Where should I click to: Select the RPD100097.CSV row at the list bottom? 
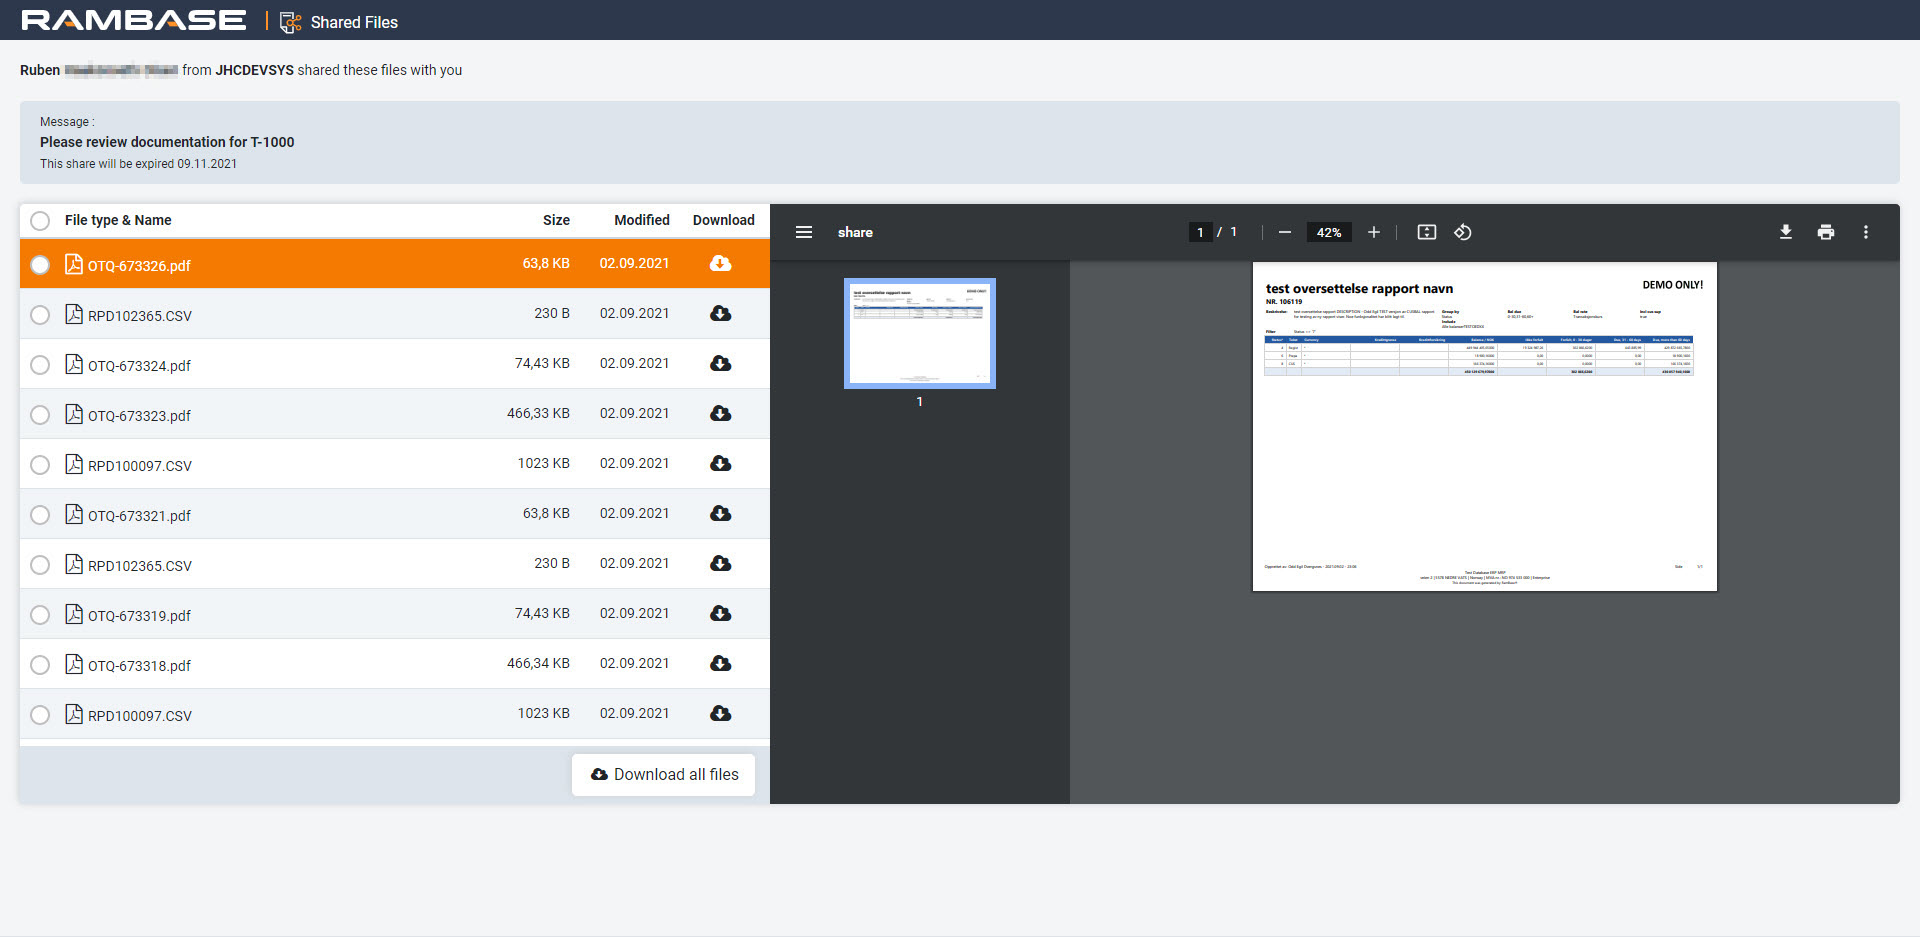point(40,715)
